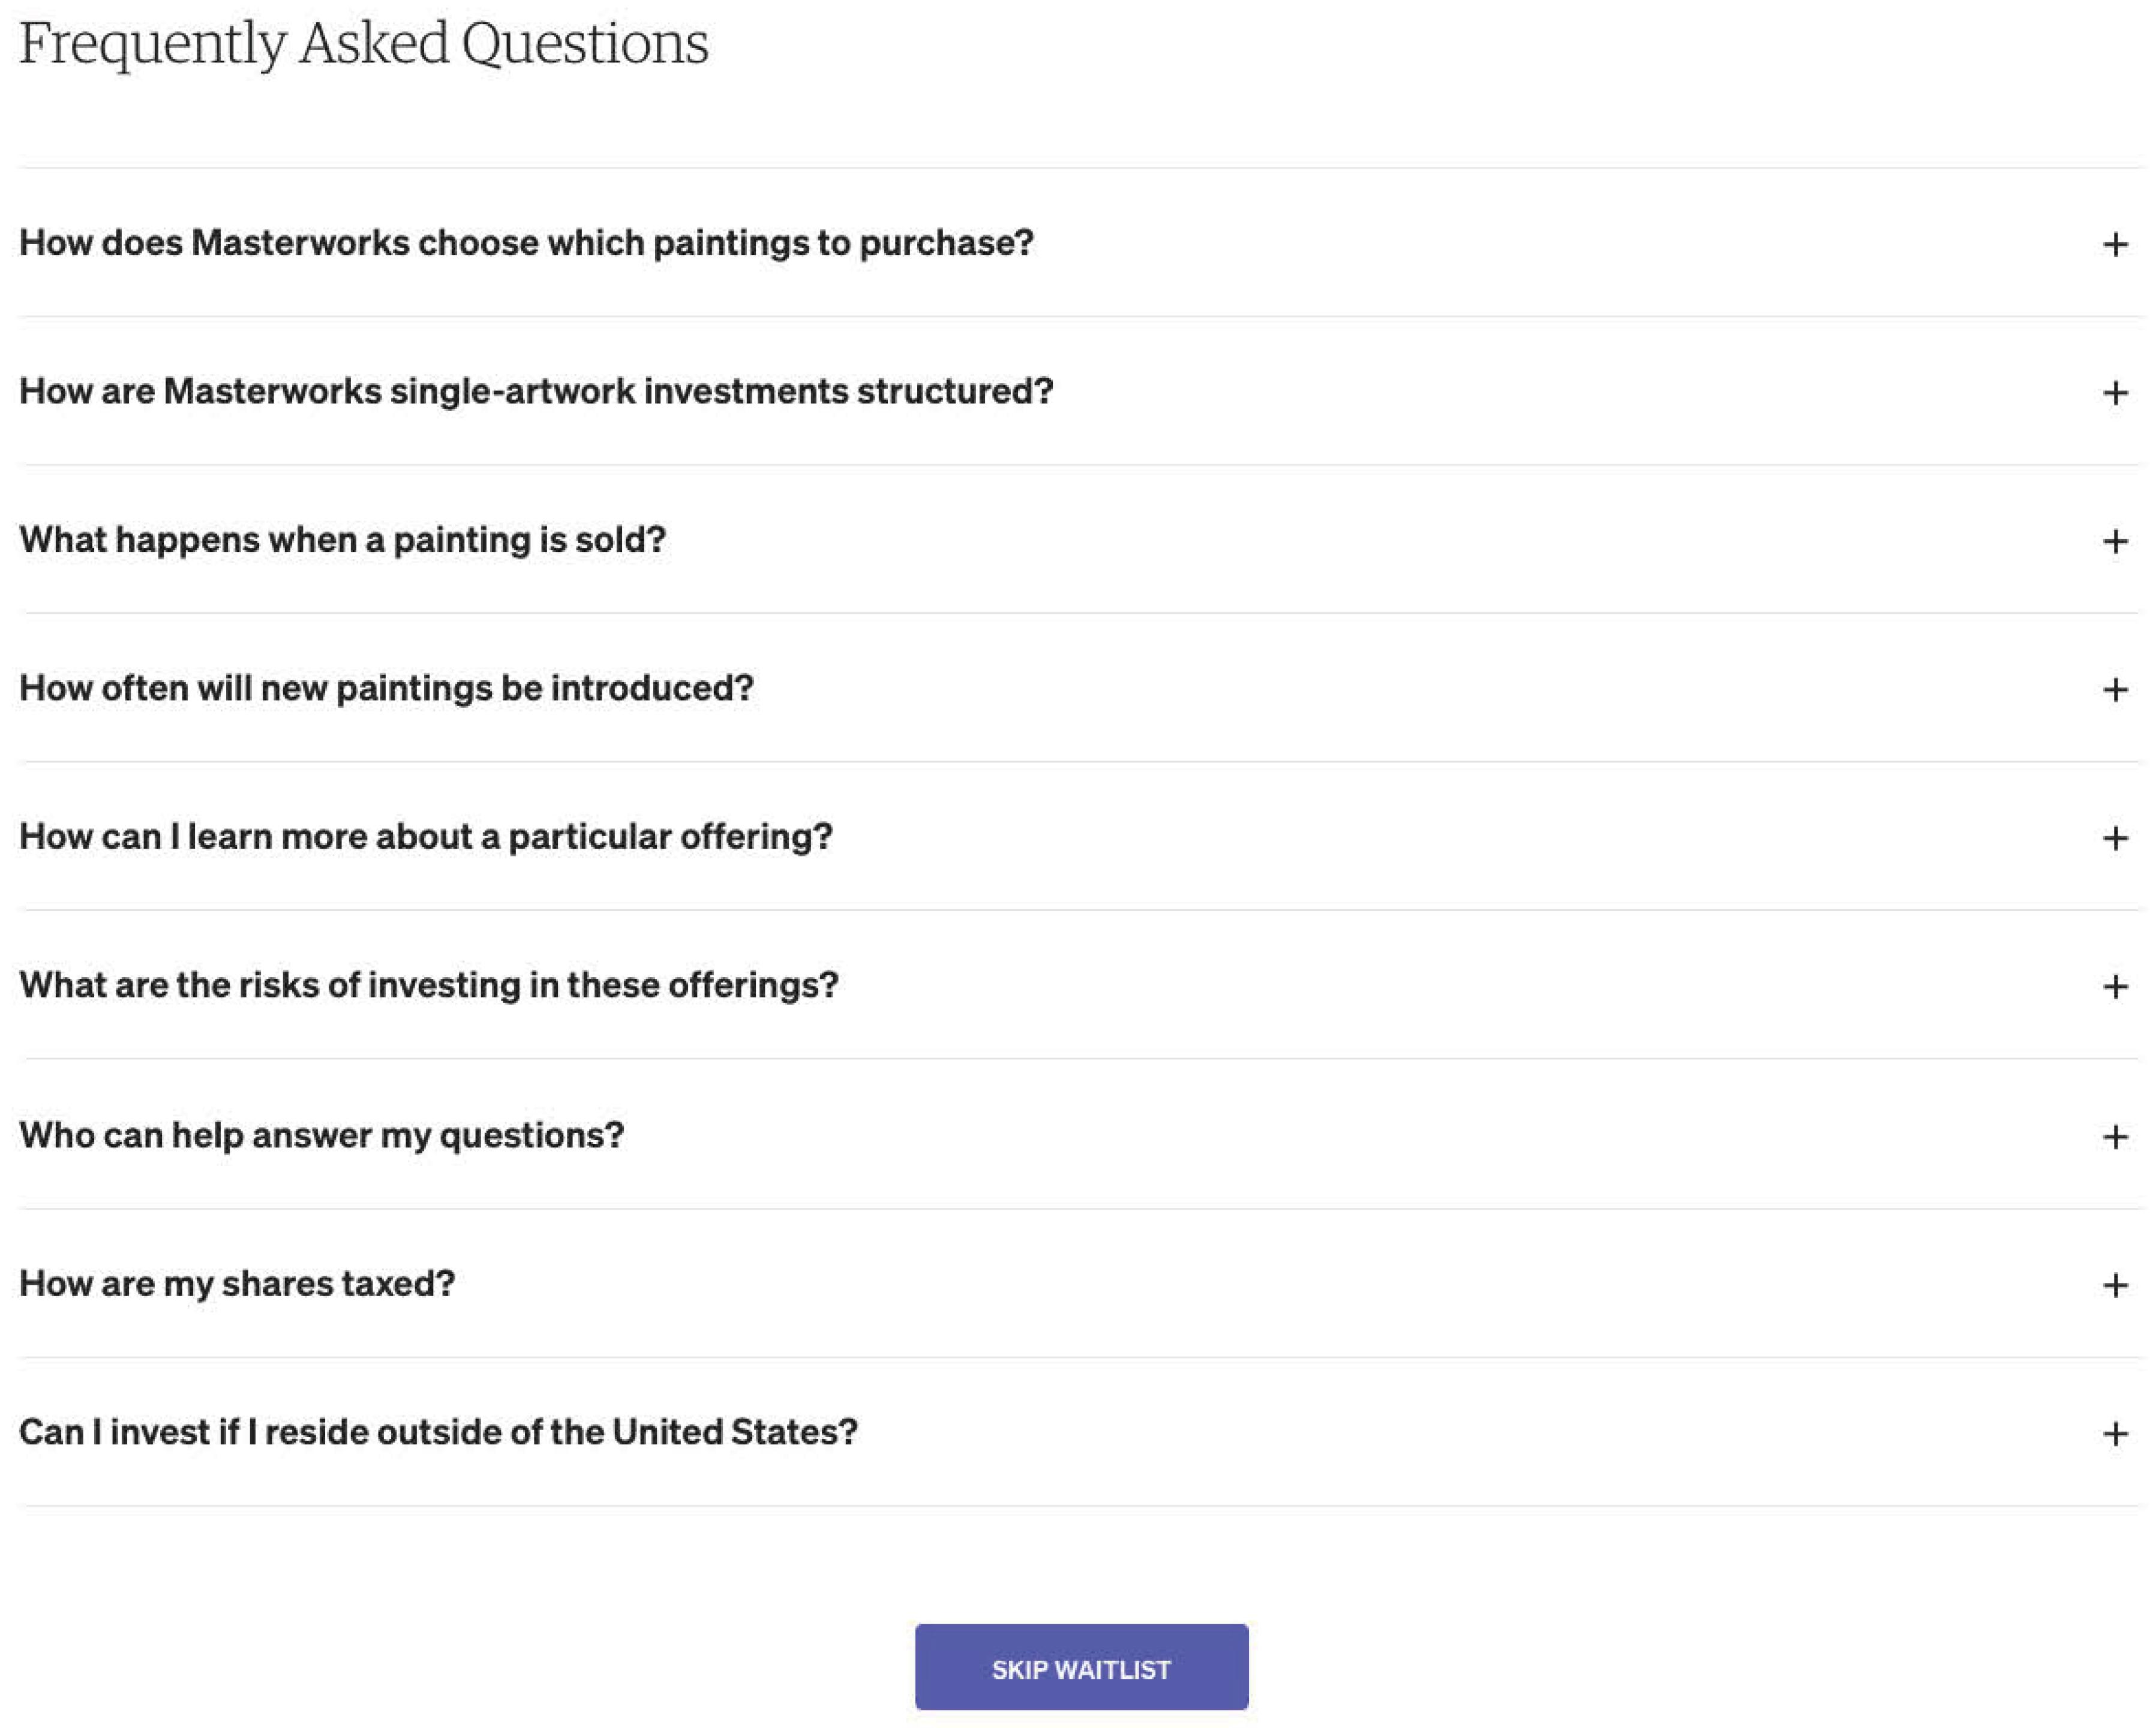
Task: Expand 'How does Masterworks choose which paintings to purchase?'
Action: [x=526, y=243]
